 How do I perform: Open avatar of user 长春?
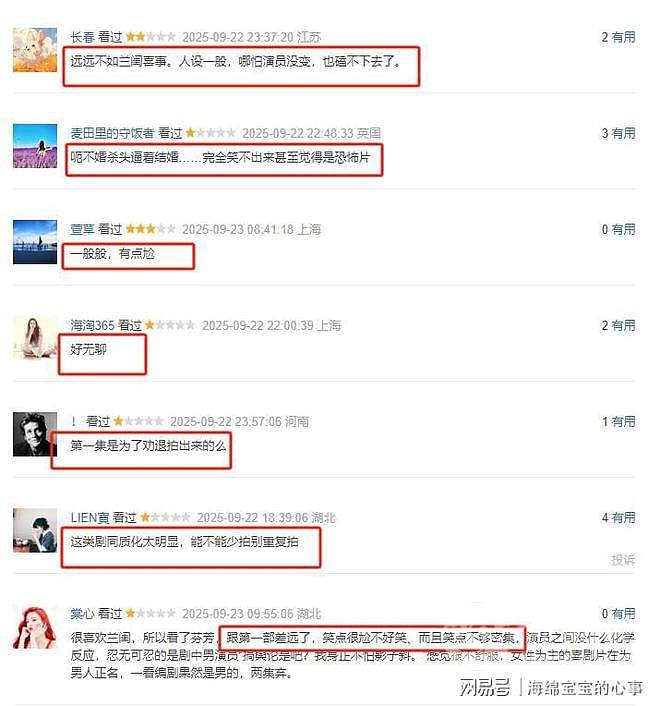35,50
